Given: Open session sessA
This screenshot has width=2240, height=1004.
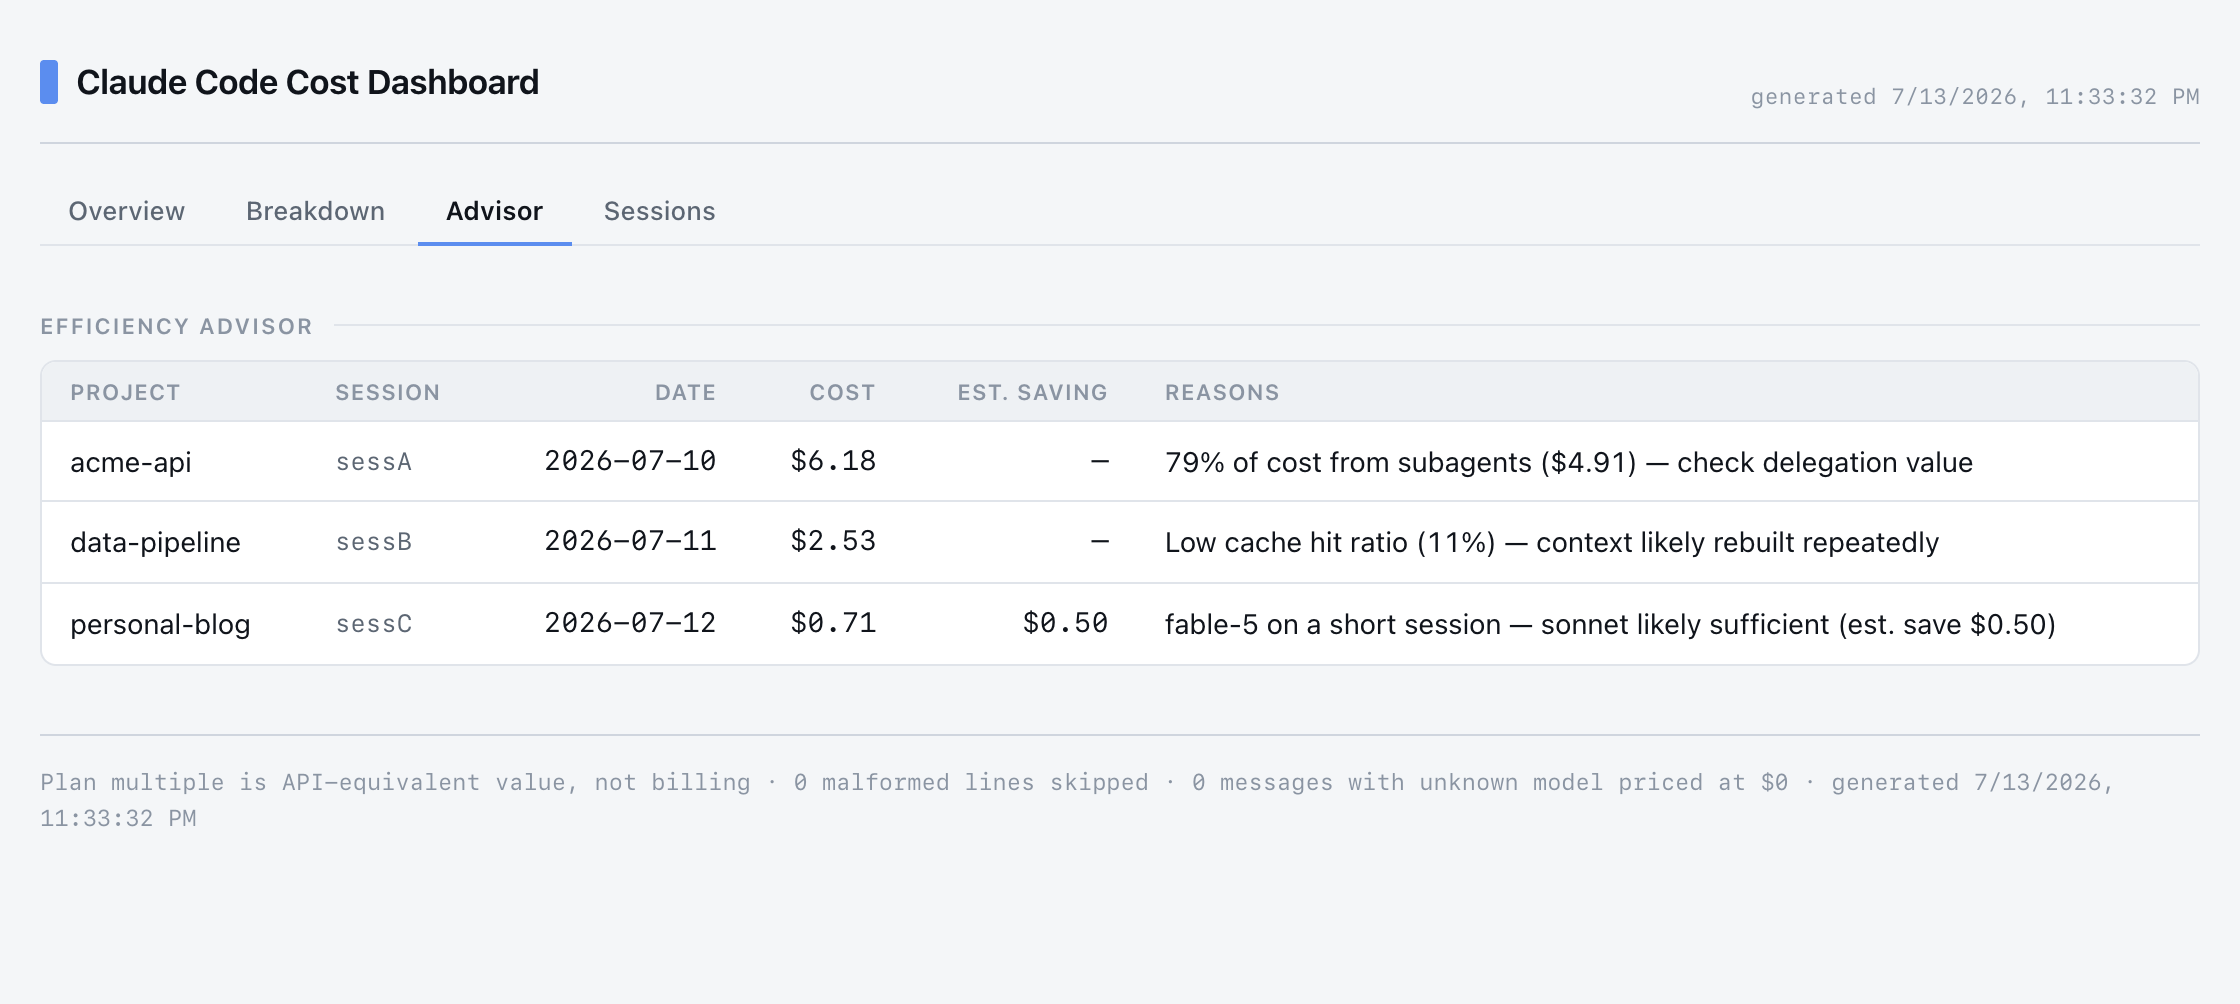Looking at the screenshot, I should click(x=373, y=462).
